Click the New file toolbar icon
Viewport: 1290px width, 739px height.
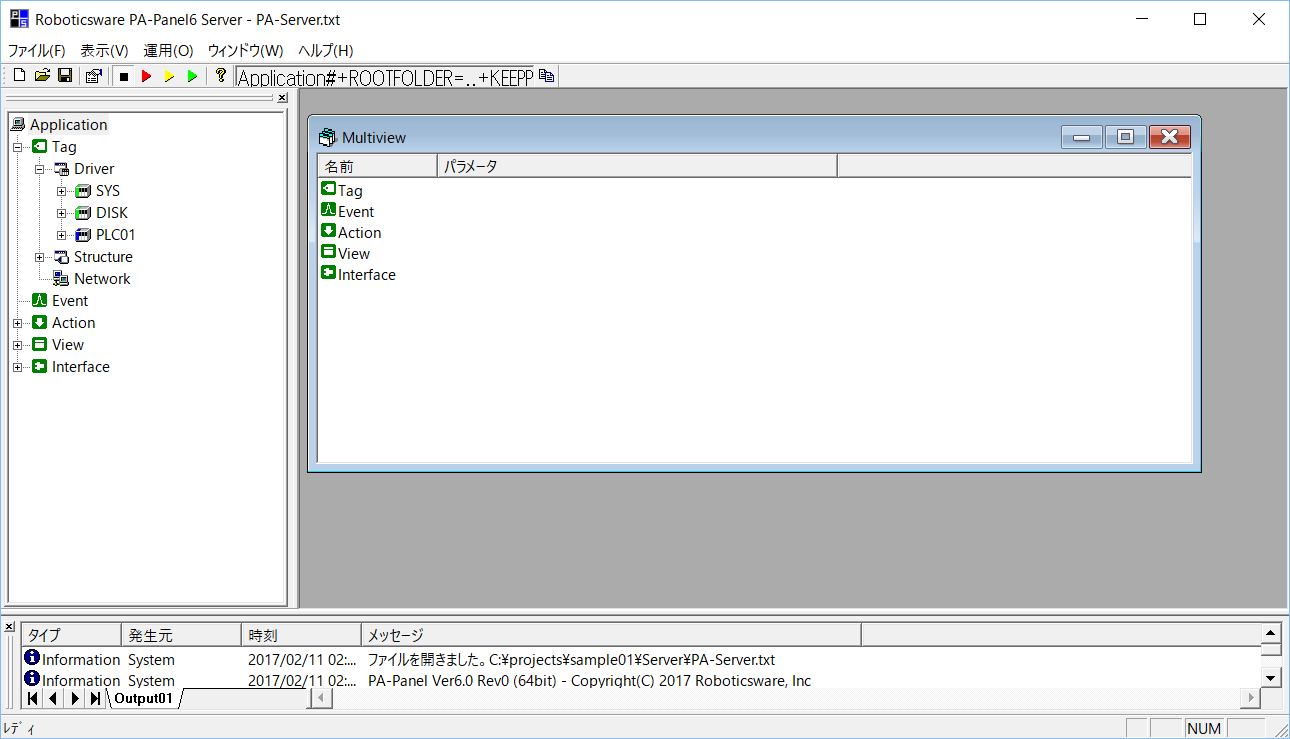tap(19, 76)
